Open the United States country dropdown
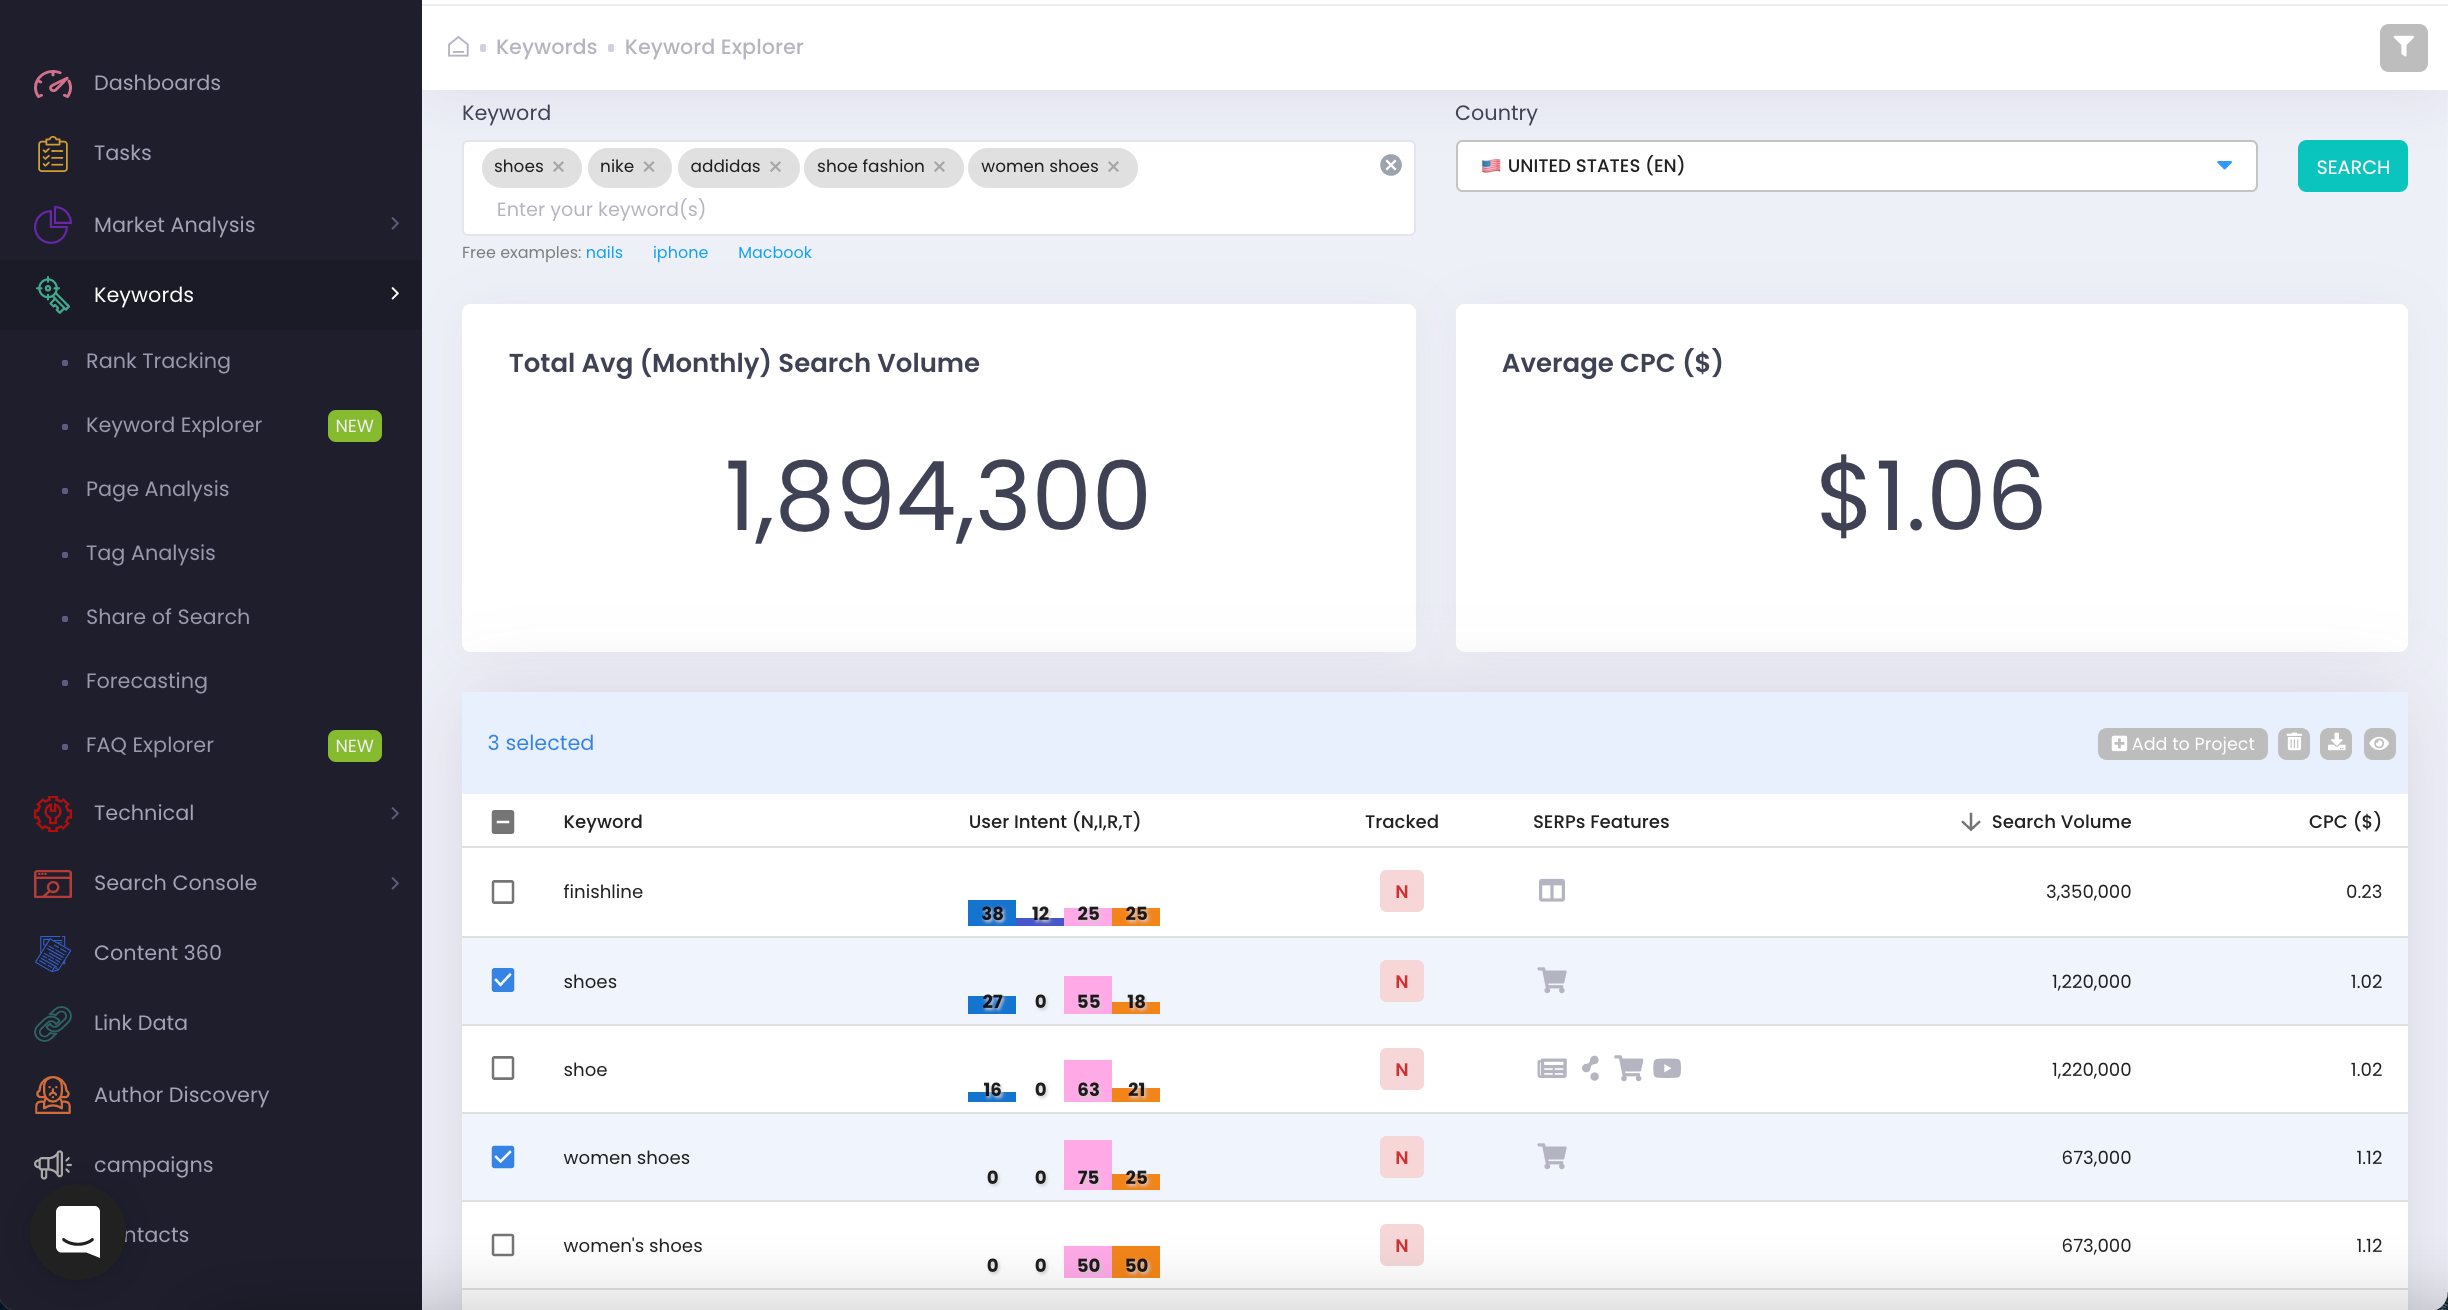The height and width of the screenshot is (1310, 2448). click(1856, 166)
